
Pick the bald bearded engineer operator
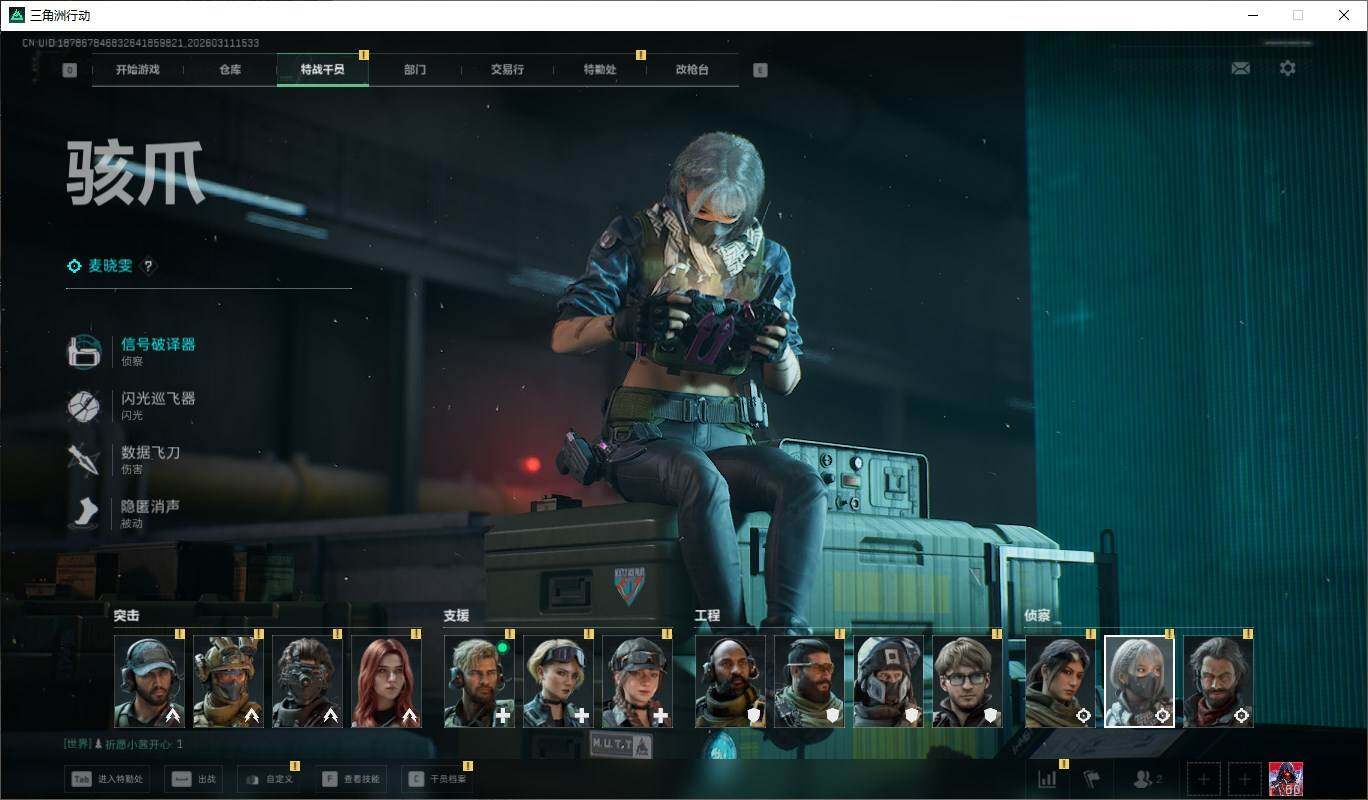(730, 682)
